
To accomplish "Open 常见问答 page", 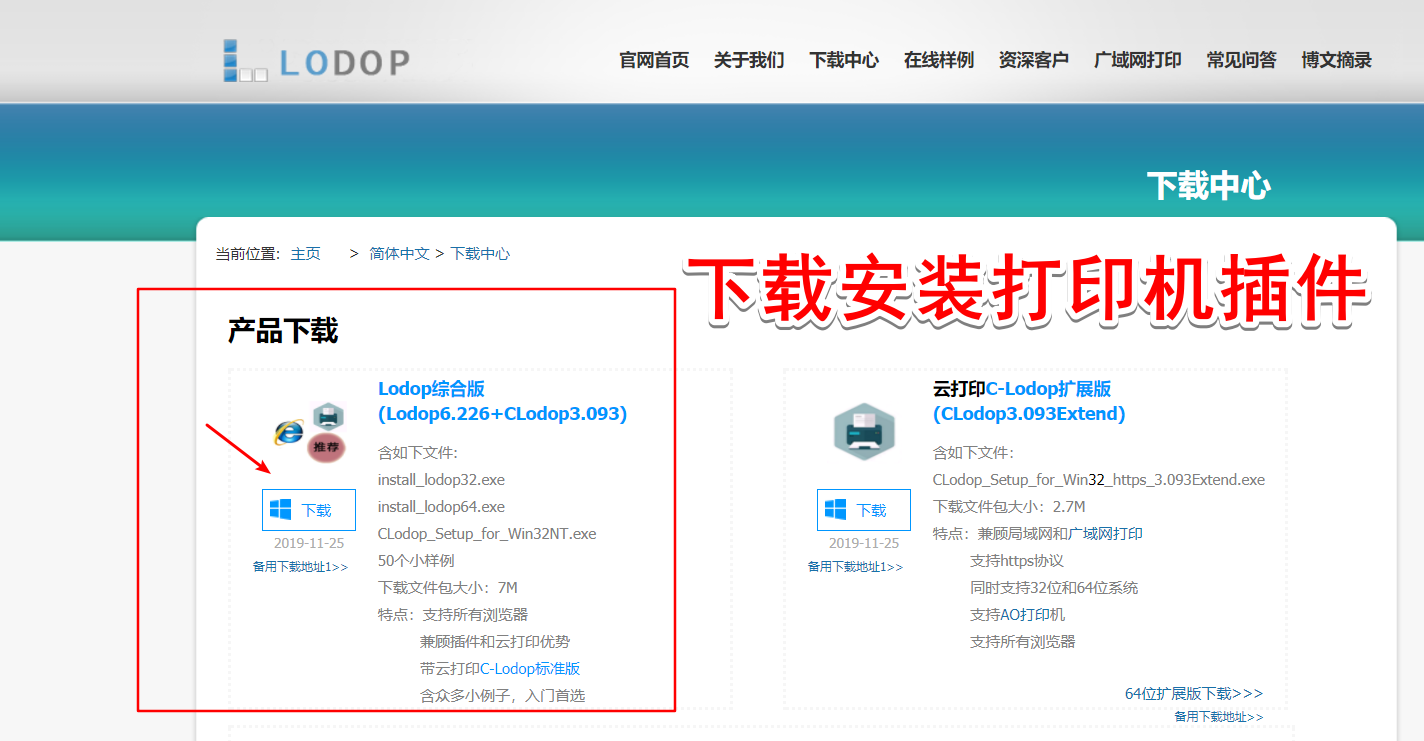I will tap(1242, 60).
